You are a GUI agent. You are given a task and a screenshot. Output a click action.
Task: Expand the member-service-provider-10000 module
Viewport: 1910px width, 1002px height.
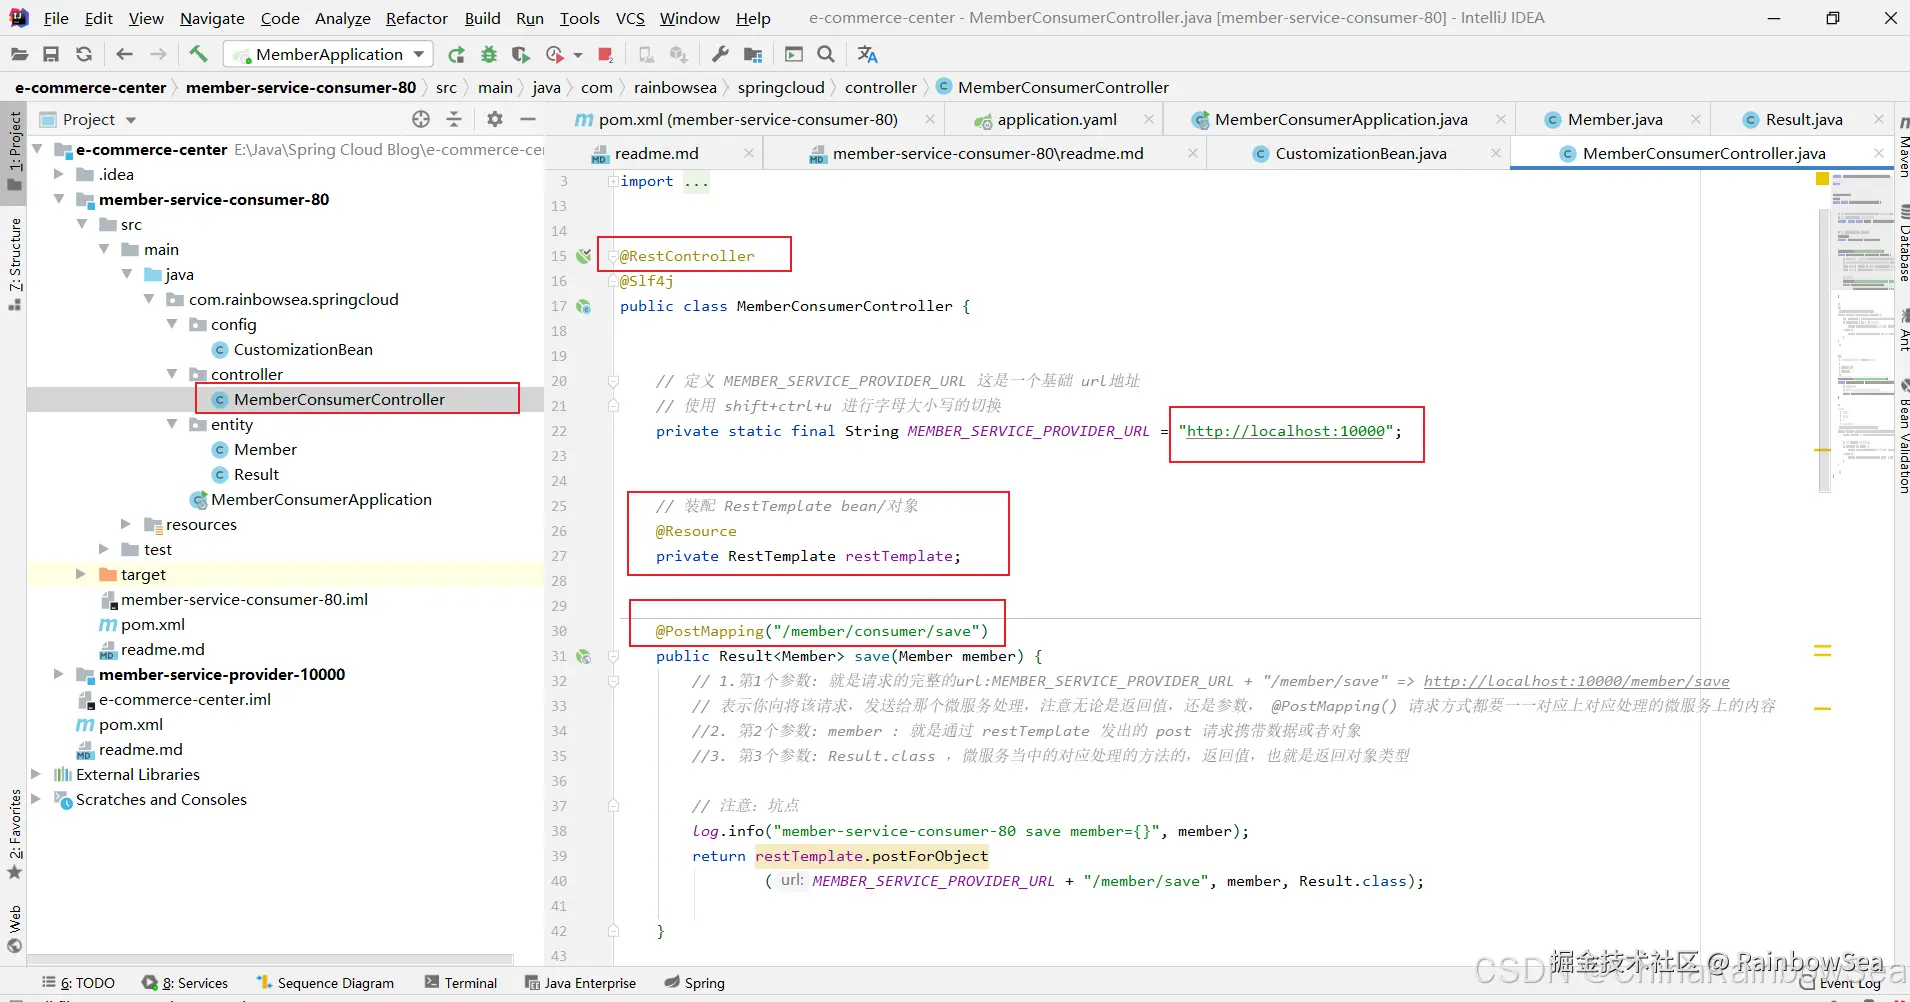coord(59,674)
